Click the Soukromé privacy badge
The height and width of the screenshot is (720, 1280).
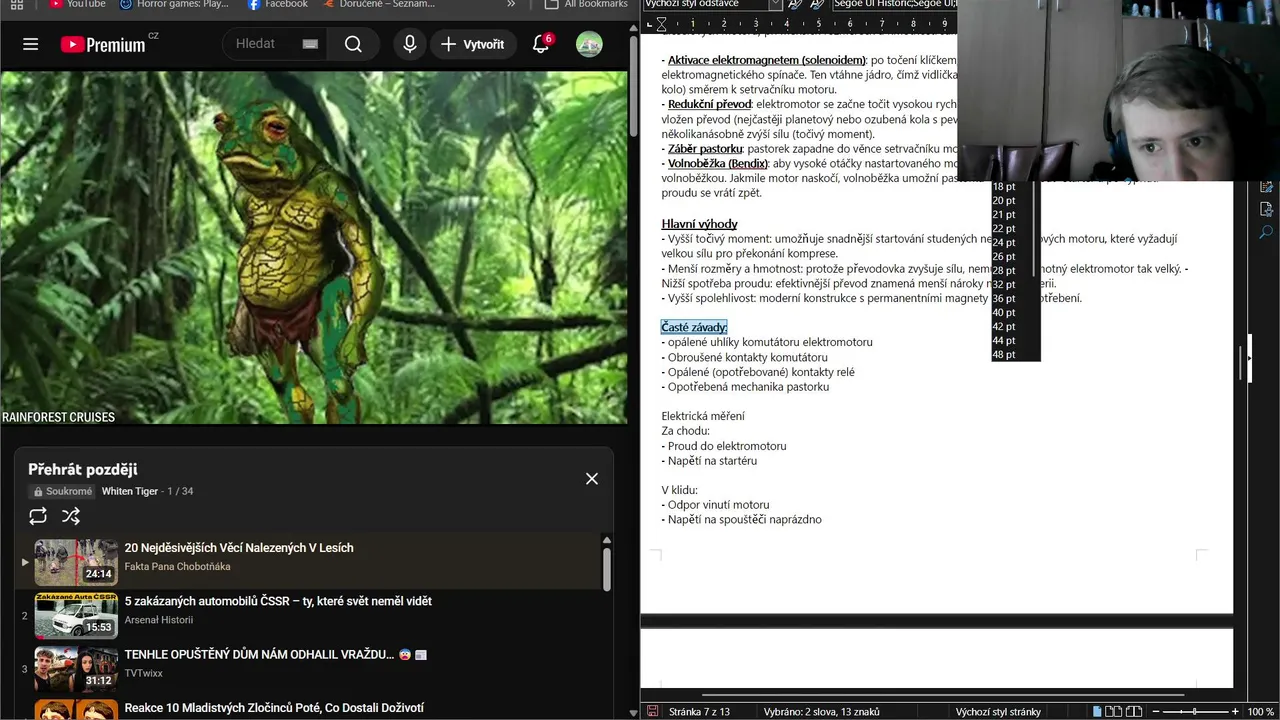coord(62,491)
